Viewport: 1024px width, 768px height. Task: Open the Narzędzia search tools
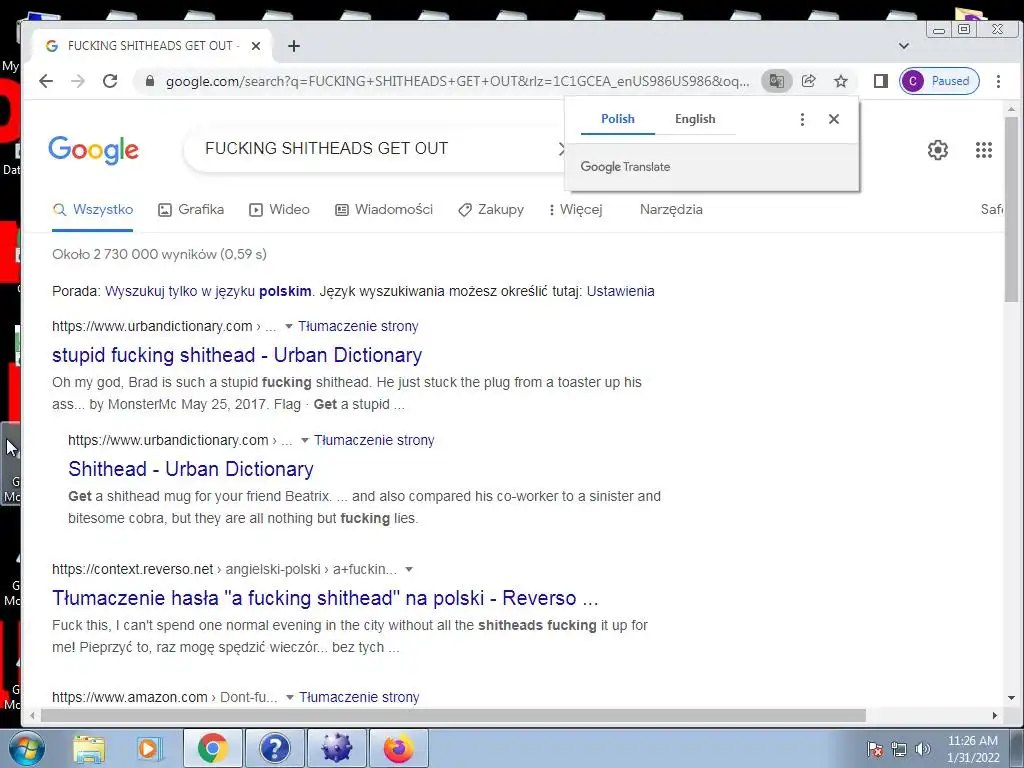click(x=671, y=210)
